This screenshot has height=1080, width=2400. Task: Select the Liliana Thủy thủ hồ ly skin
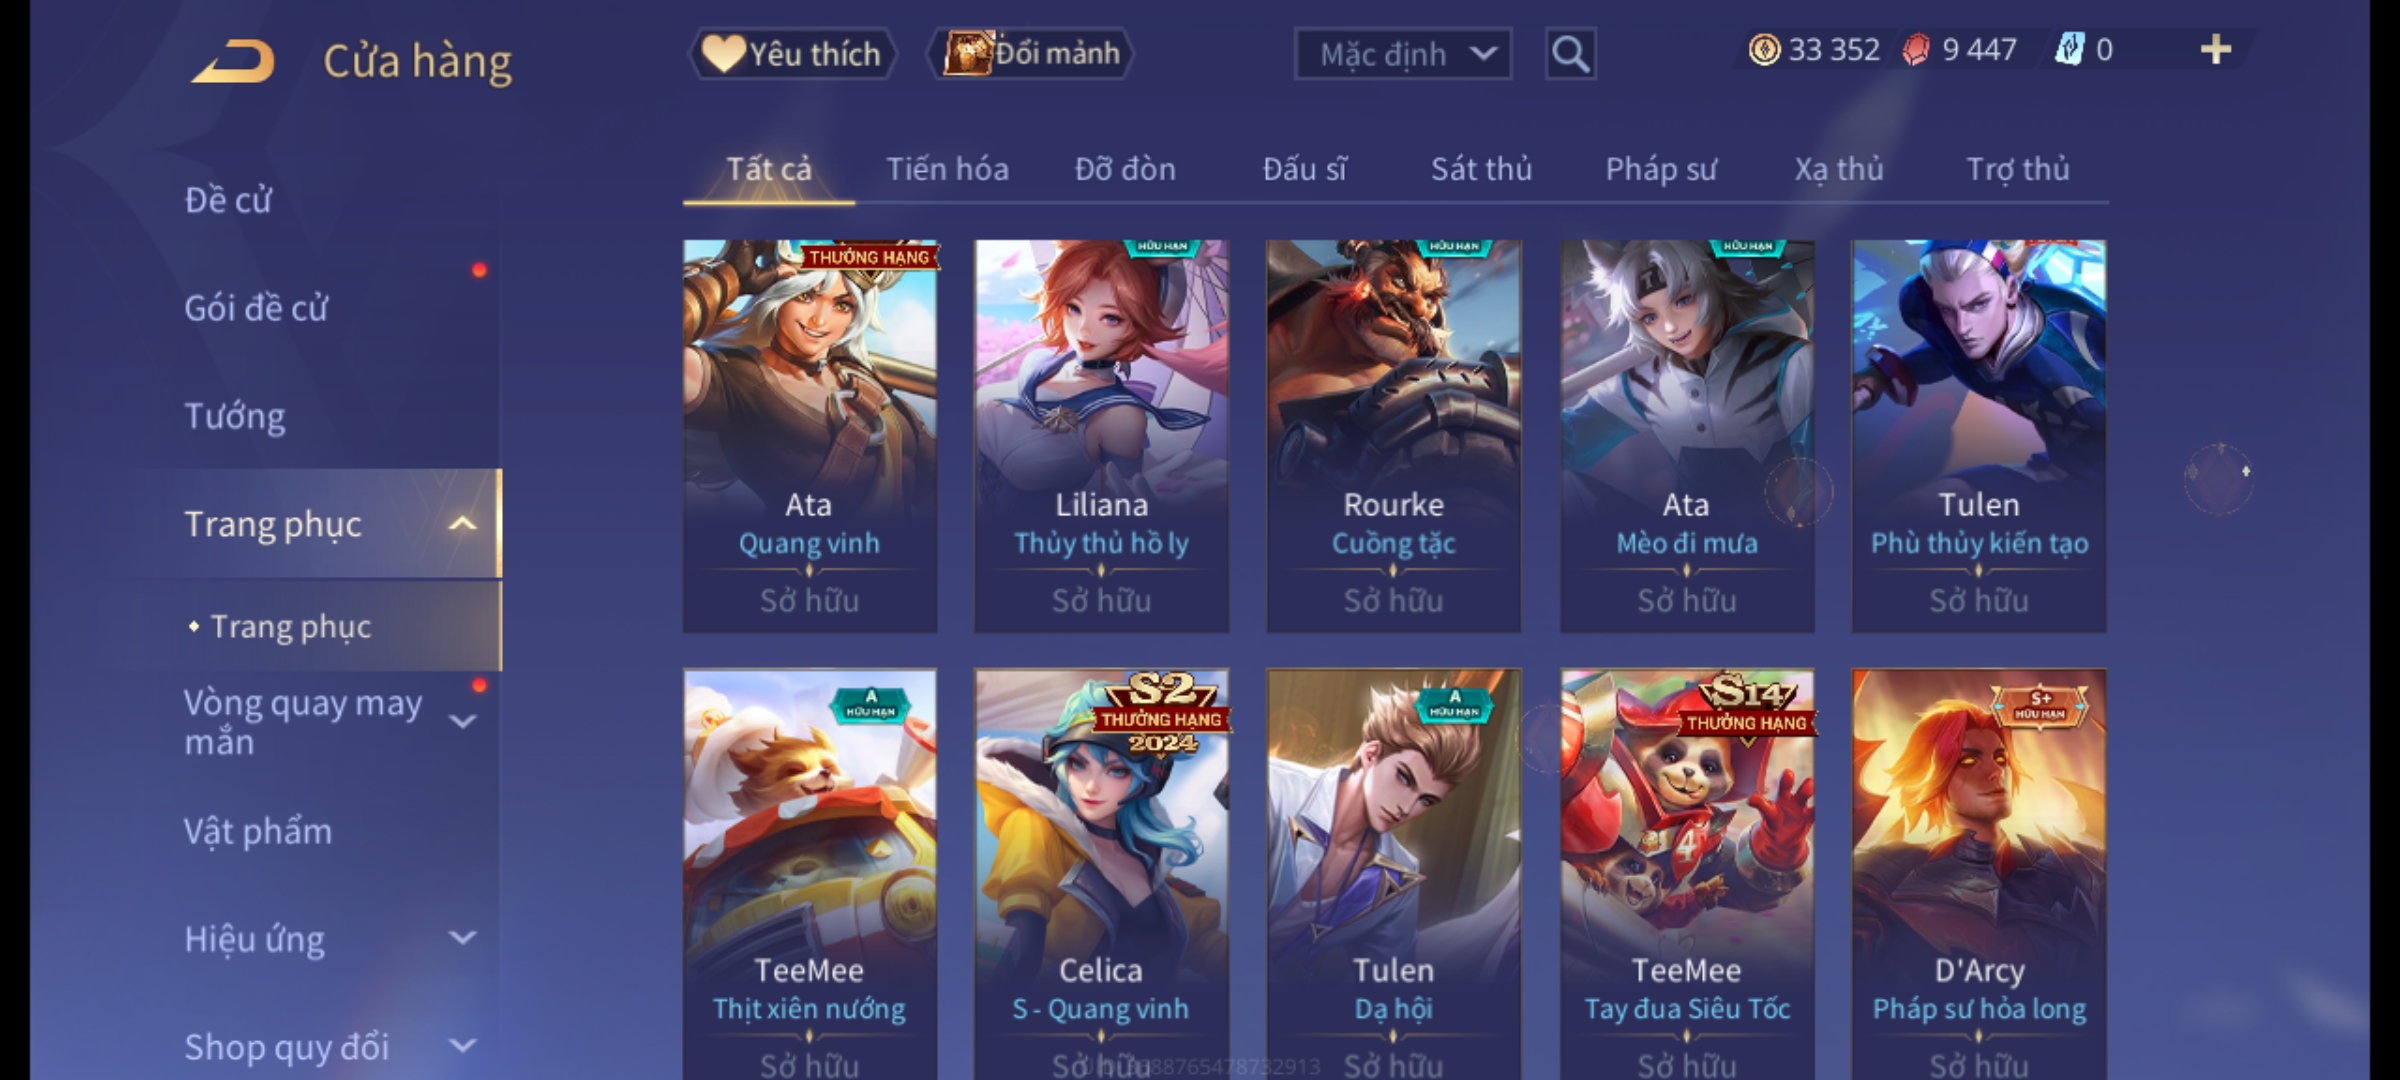1101,436
